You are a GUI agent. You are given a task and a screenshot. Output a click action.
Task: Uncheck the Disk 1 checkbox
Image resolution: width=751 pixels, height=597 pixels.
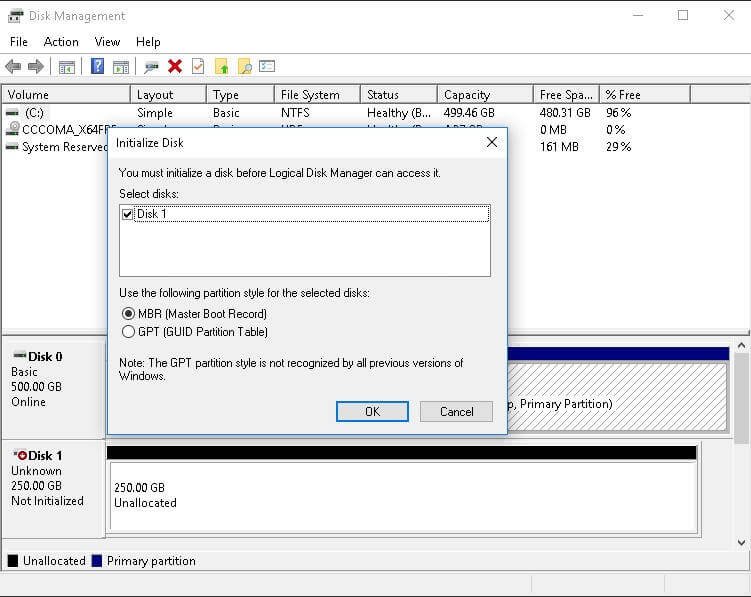(127, 214)
